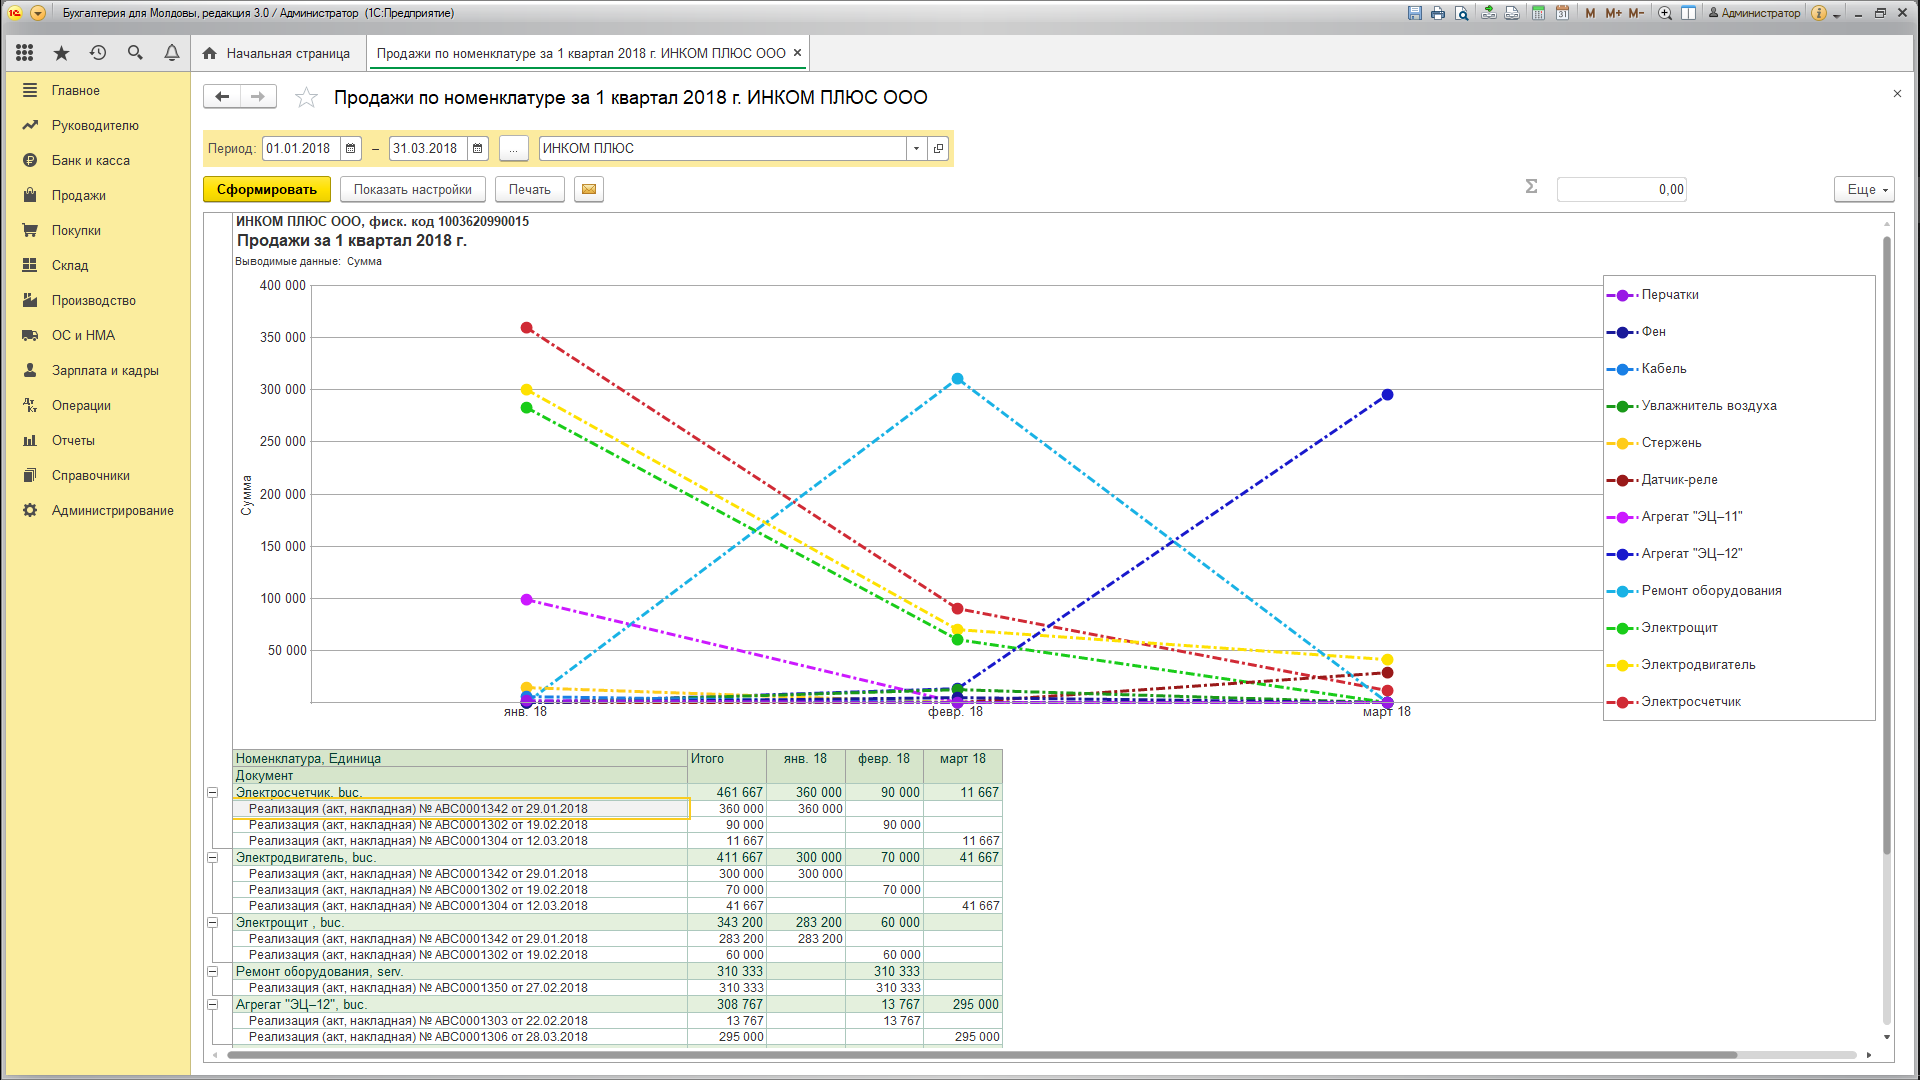Click the zoom magnifier icon in title bar
Screen dimensions: 1920x1080
pyautogui.click(x=1665, y=13)
